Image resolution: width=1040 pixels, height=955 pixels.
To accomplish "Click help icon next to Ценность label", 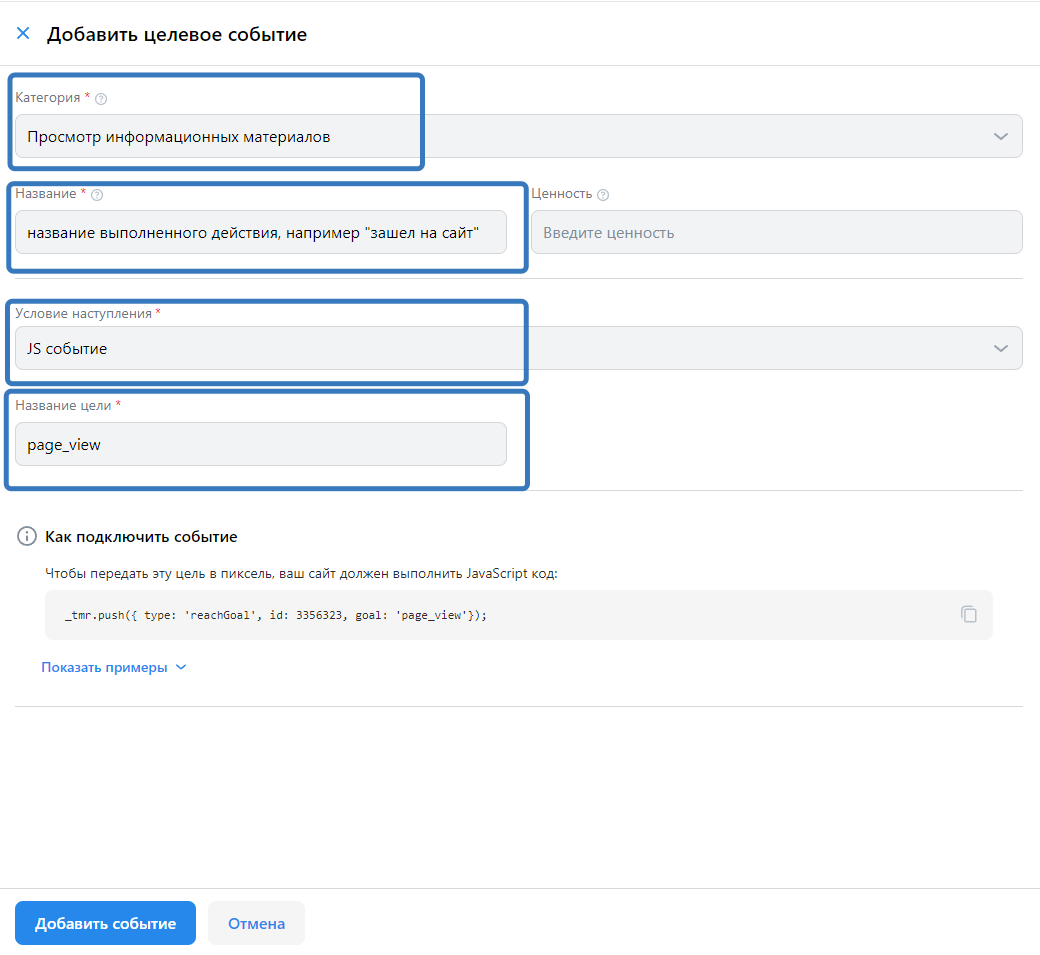I will point(603,195).
